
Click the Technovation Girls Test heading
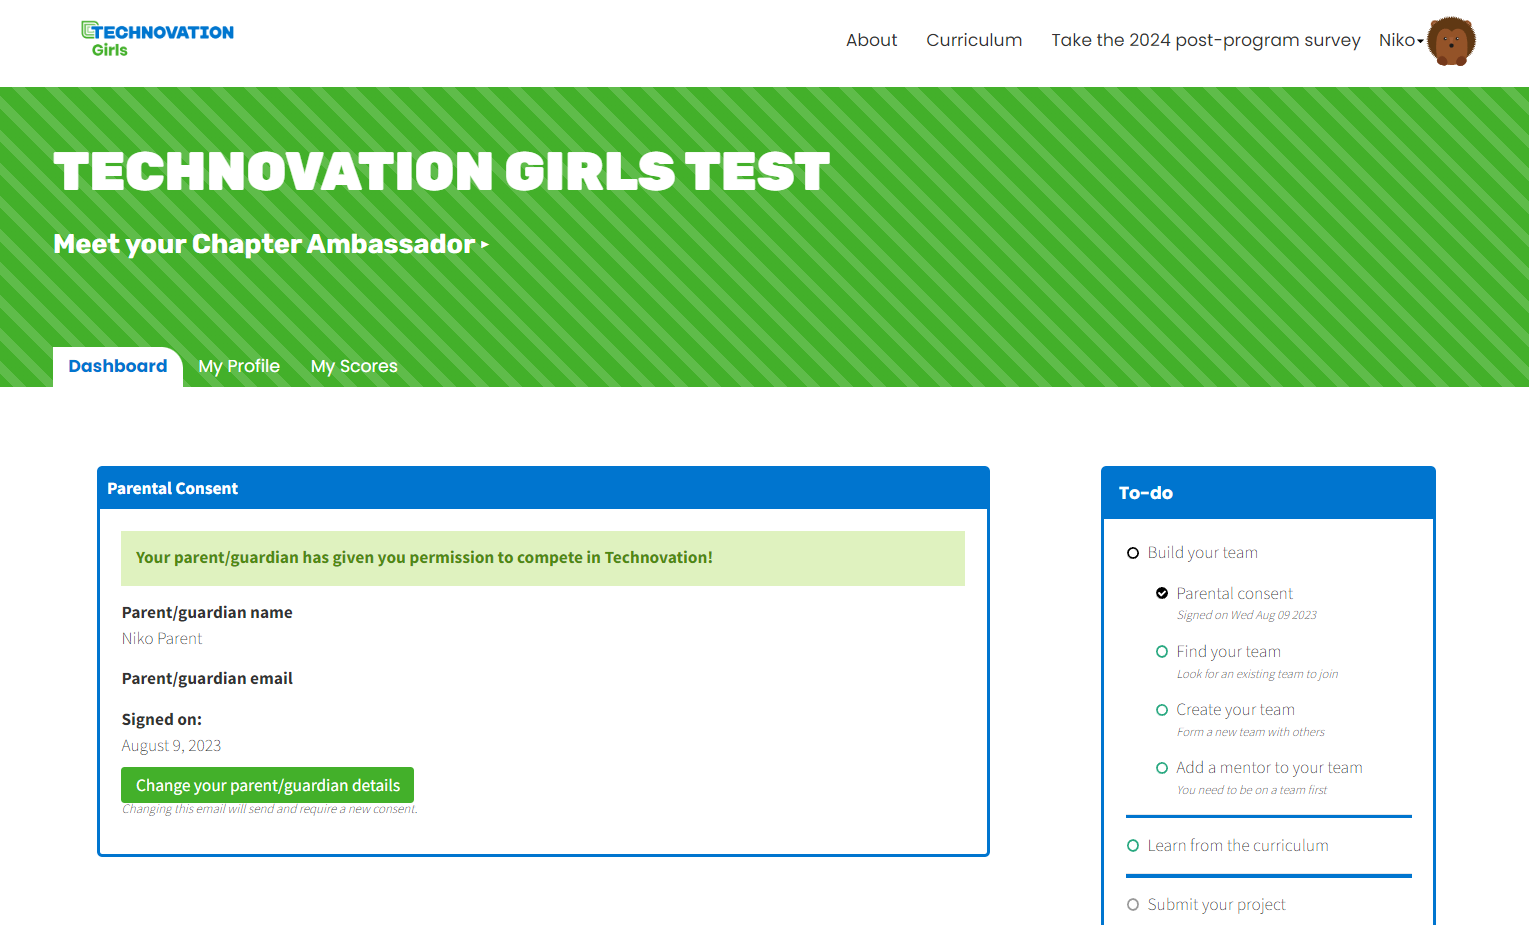[x=441, y=171]
